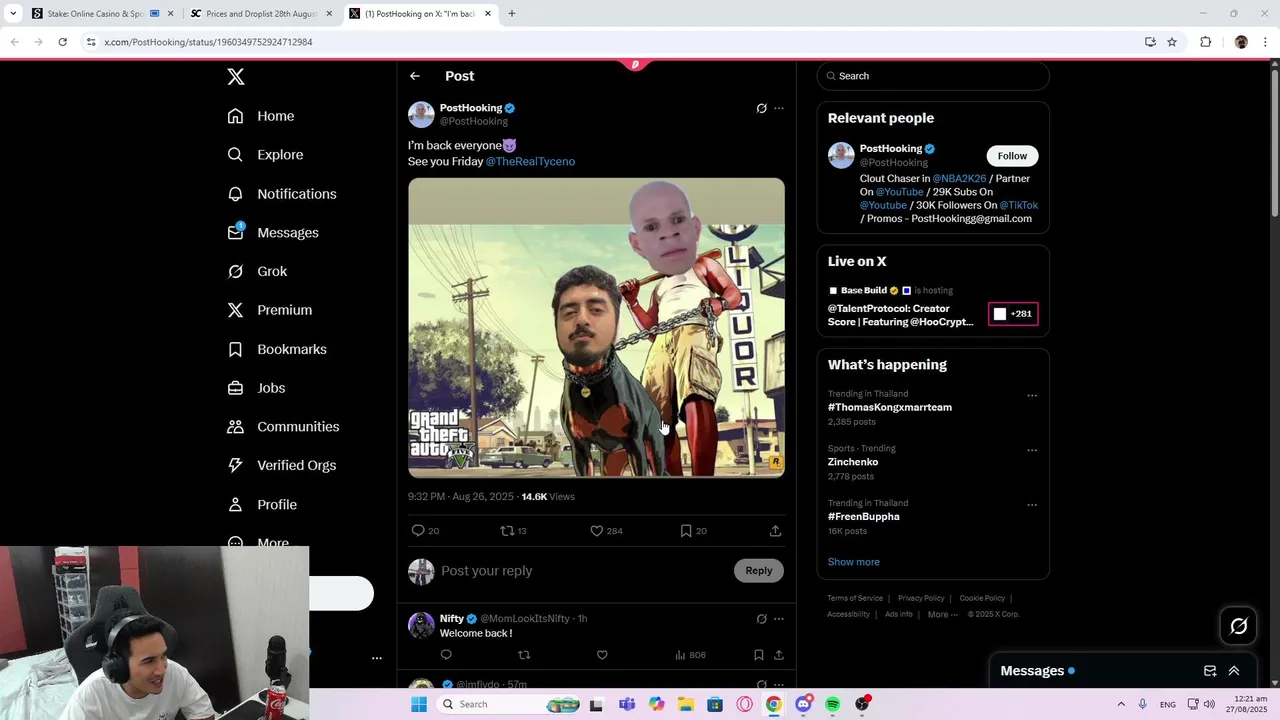Compose new message in Messages drawer
Image resolution: width=1280 pixels, height=720 pixels.
point(1210,671)
